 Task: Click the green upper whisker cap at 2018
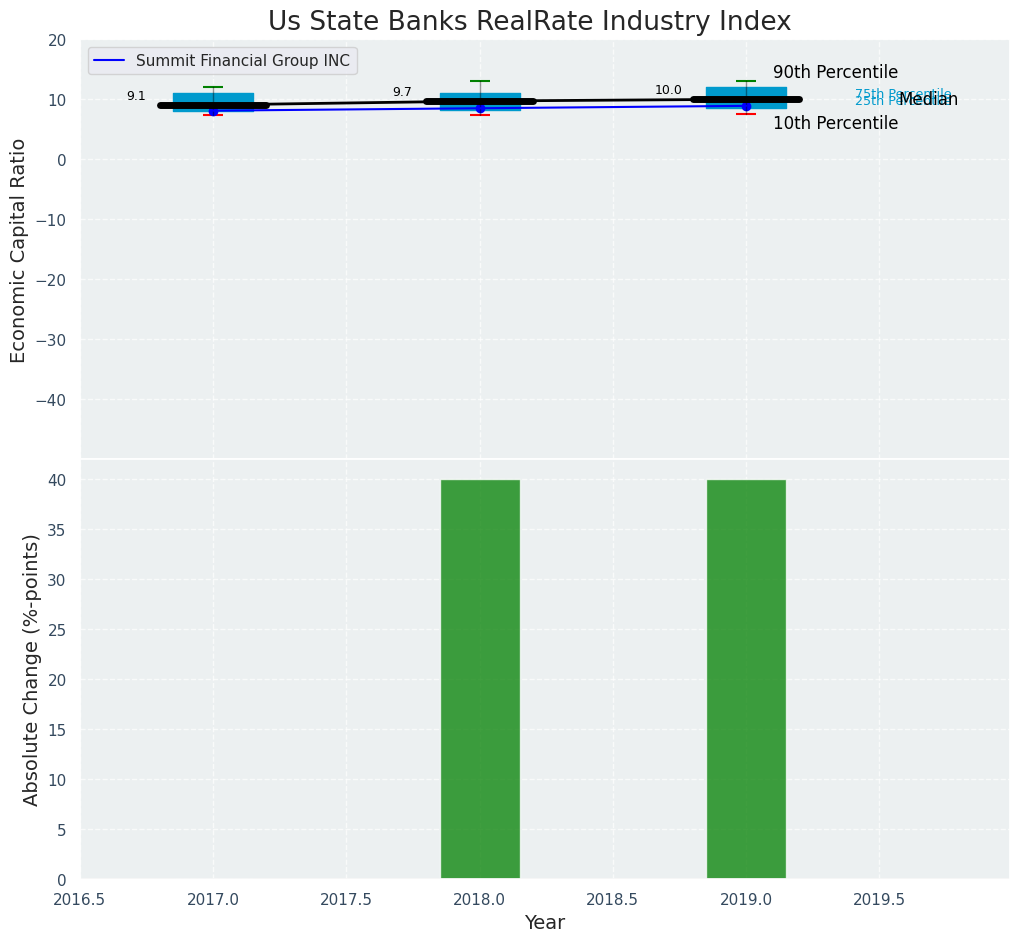point(480,81)
